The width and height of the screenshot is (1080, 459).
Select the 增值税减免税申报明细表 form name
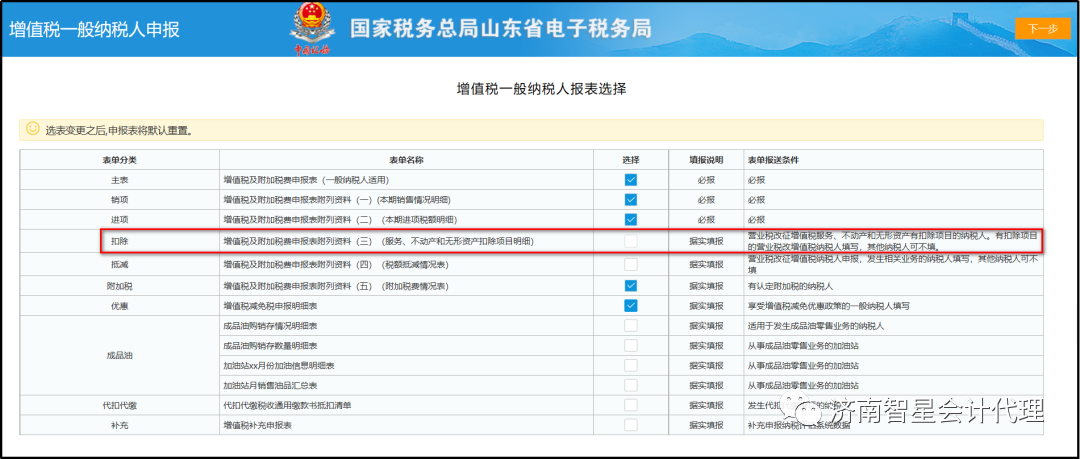[x=271, y=305]
